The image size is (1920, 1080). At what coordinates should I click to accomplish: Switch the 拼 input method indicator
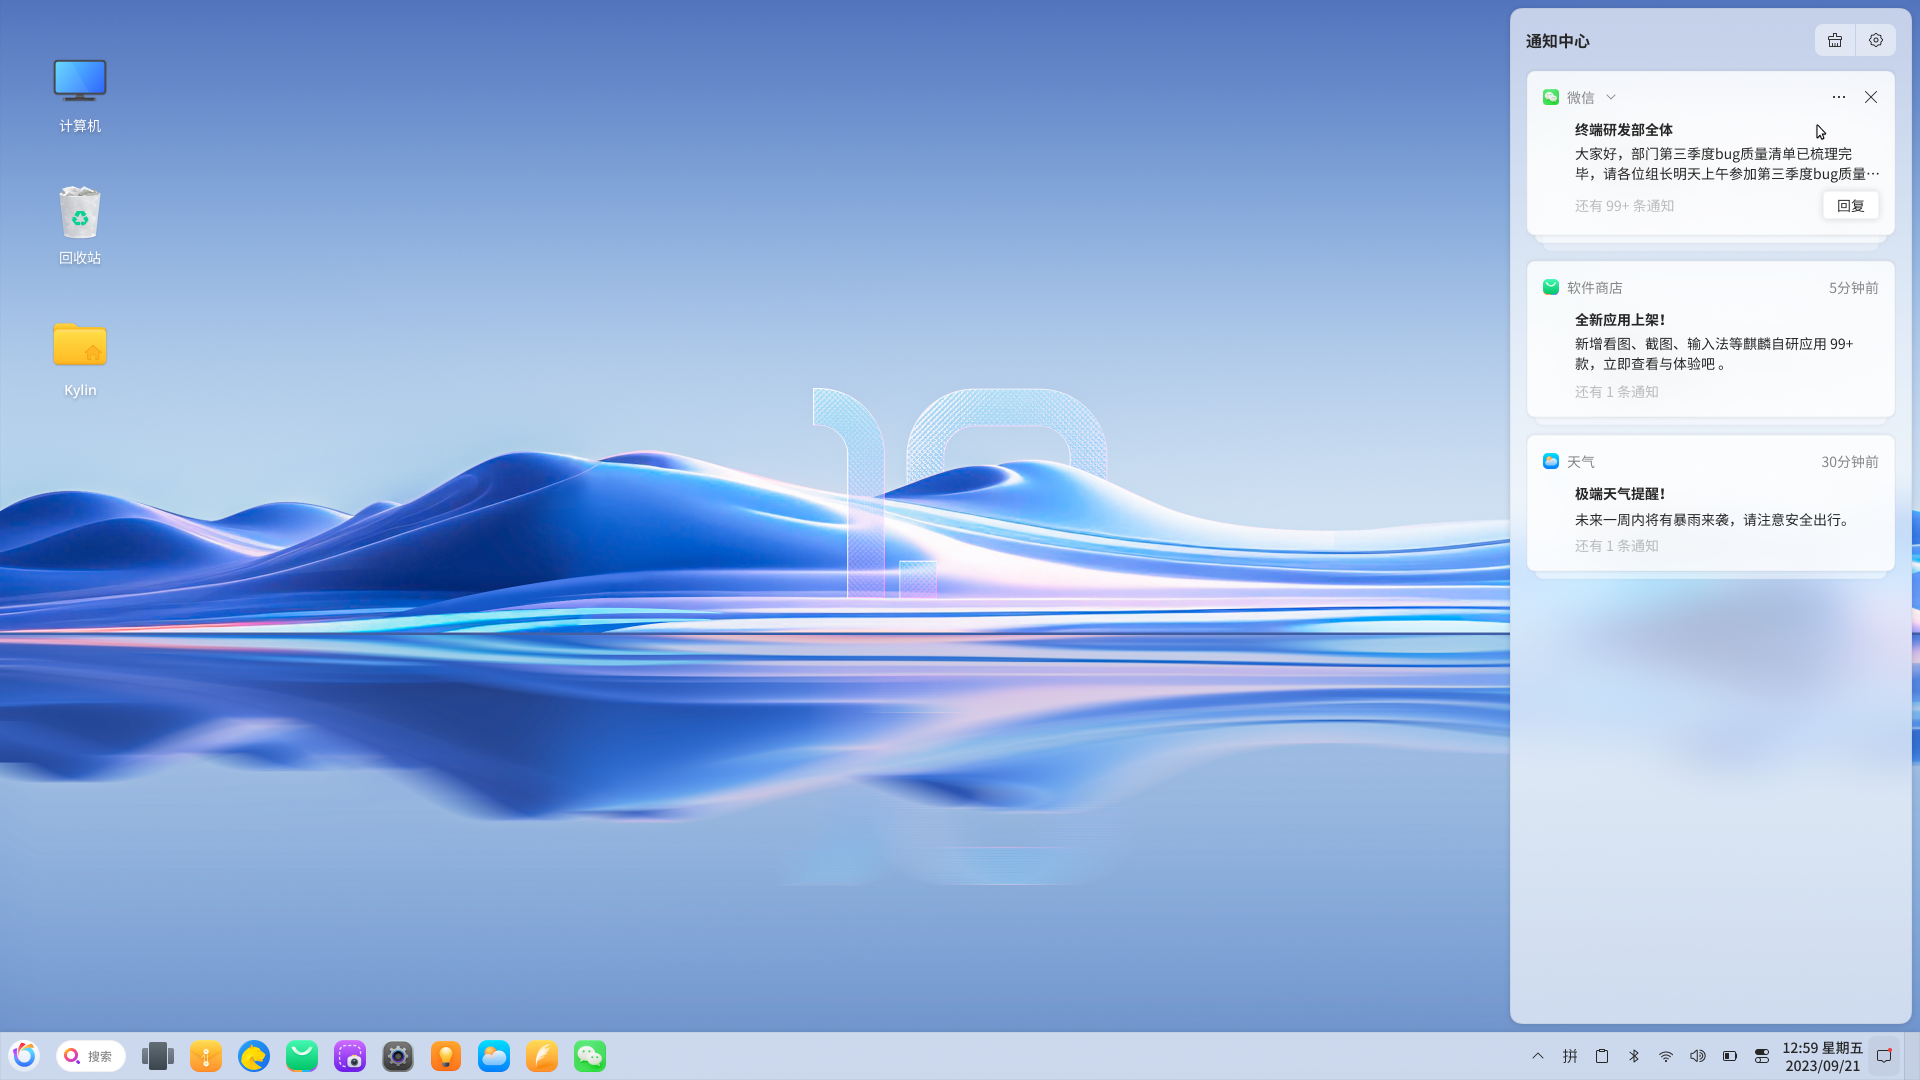(1570, 1056)
